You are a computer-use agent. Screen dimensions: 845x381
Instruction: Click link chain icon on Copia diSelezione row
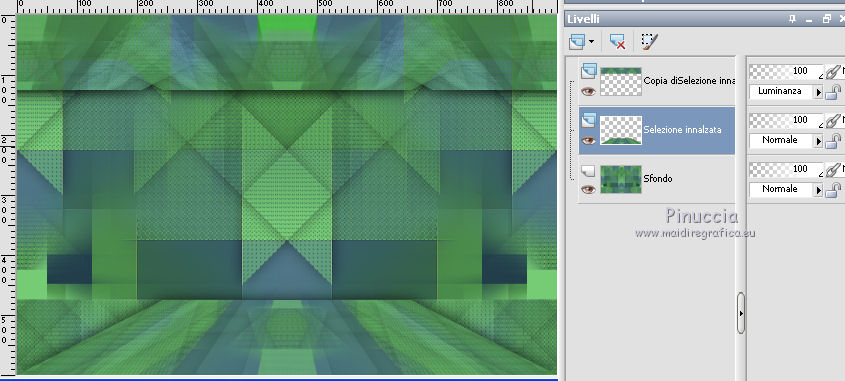833,72
